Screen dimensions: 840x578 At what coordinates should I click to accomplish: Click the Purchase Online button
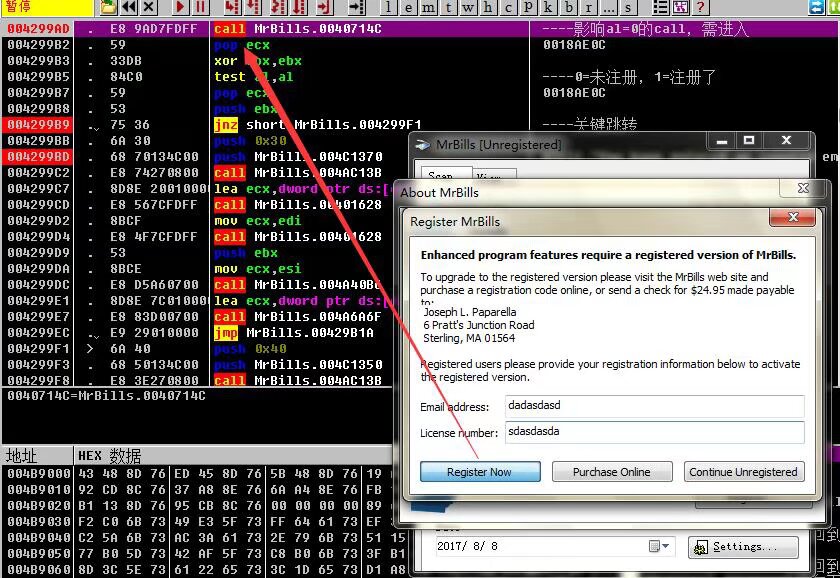click(x=612, y=472)
